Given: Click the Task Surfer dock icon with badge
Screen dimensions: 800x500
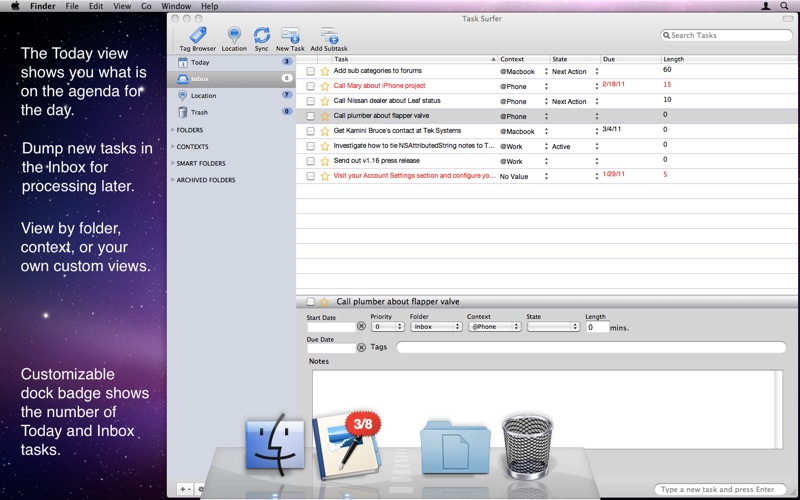Looking at the screenshot, I should (347, 446).
